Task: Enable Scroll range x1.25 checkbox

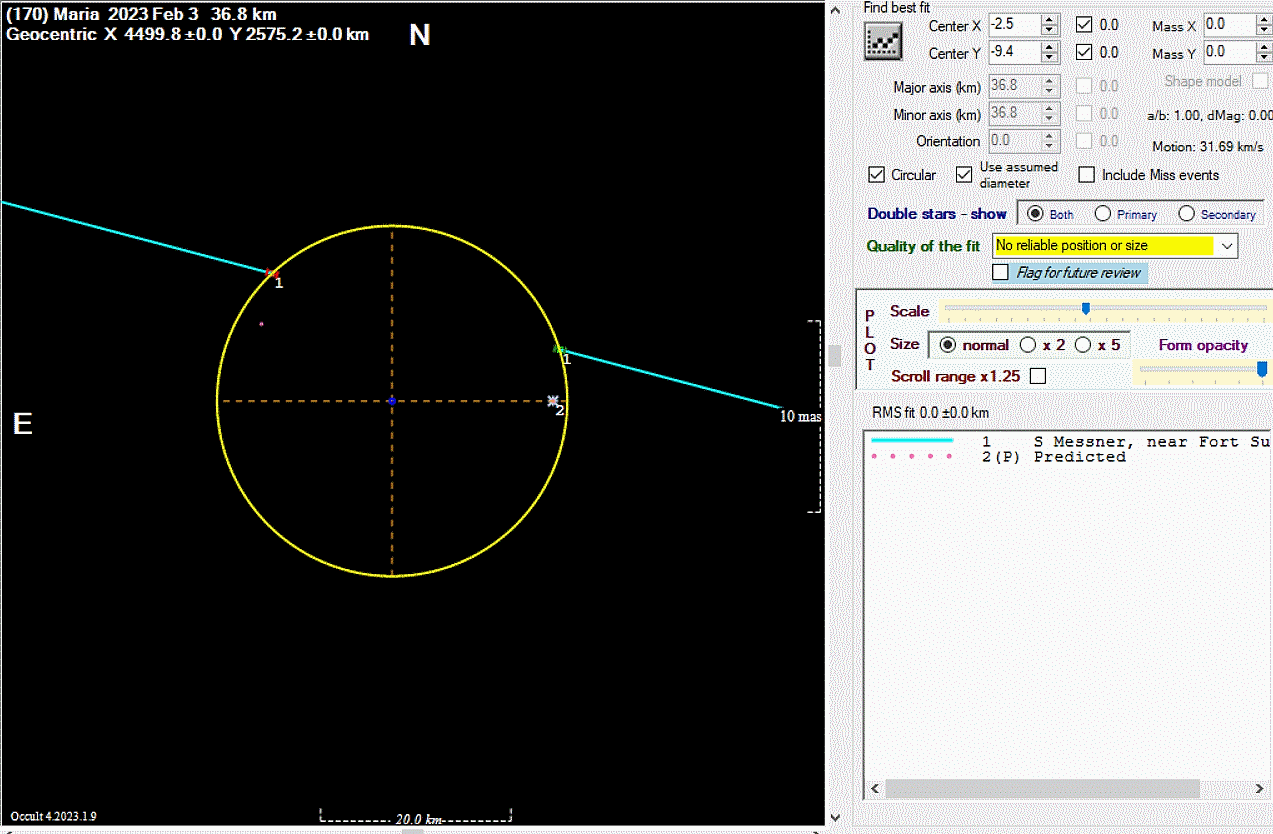Action: point(1038,376)
